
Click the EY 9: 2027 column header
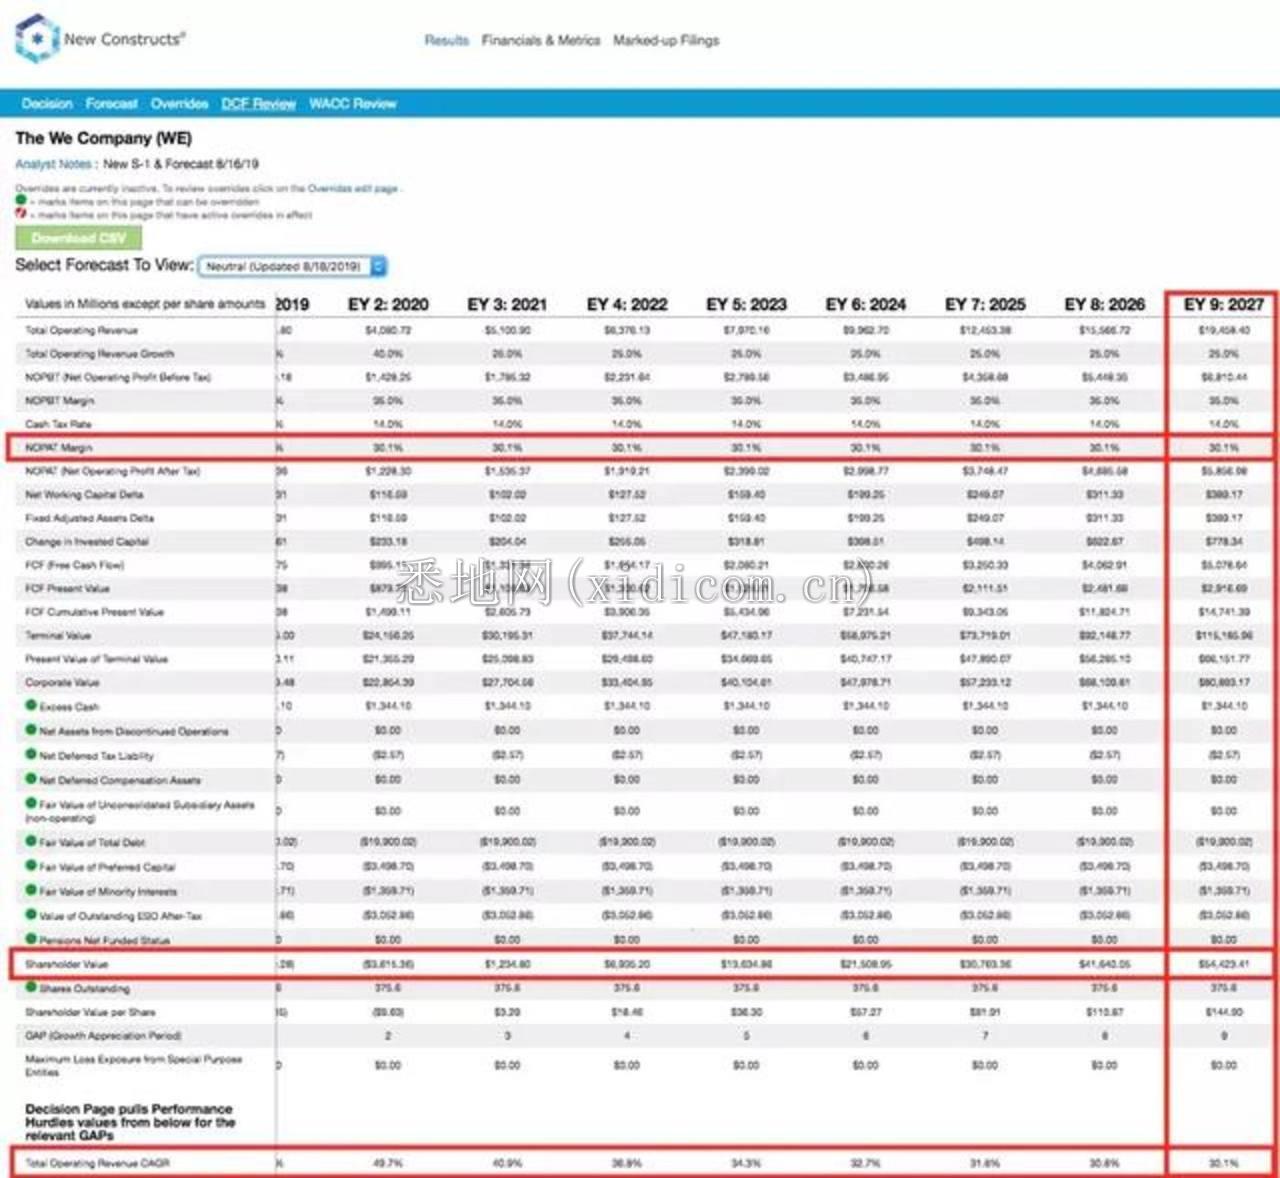pyautogui.click(x=1224, y=304)
